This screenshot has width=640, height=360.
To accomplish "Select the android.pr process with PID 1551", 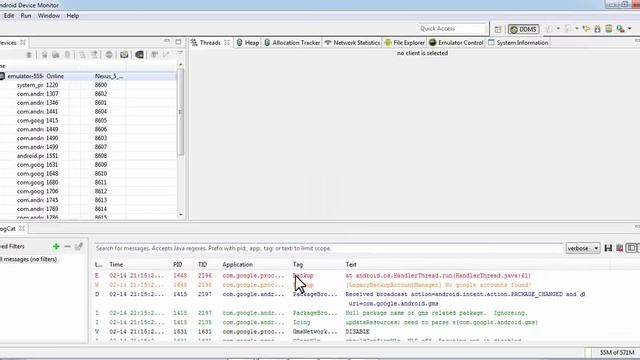I will tap(88, 156).
